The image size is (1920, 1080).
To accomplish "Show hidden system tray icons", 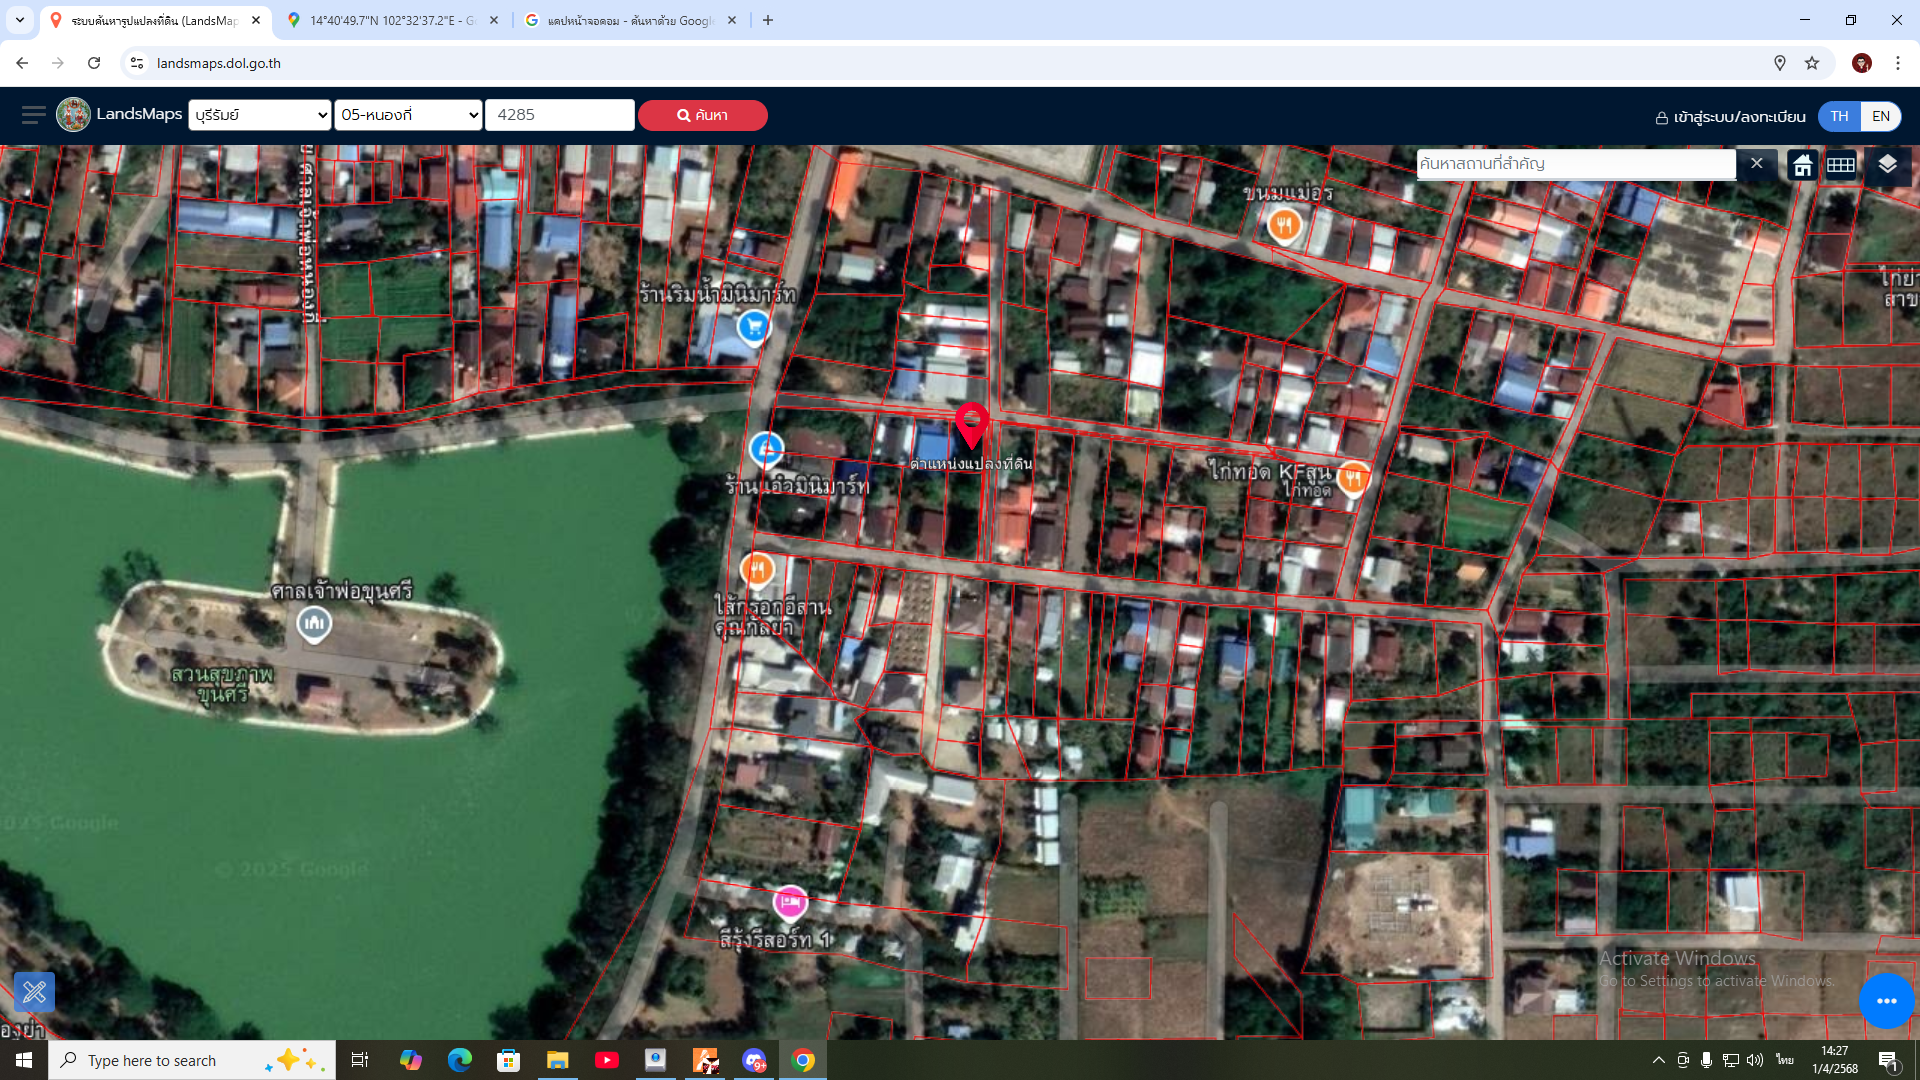I will point(1659,1060).
